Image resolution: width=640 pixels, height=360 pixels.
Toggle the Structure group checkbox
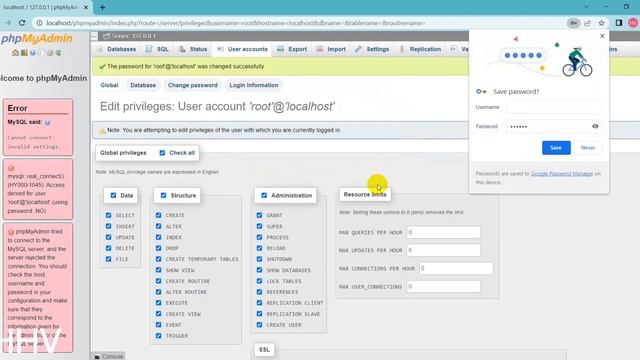tap(163, 196)
